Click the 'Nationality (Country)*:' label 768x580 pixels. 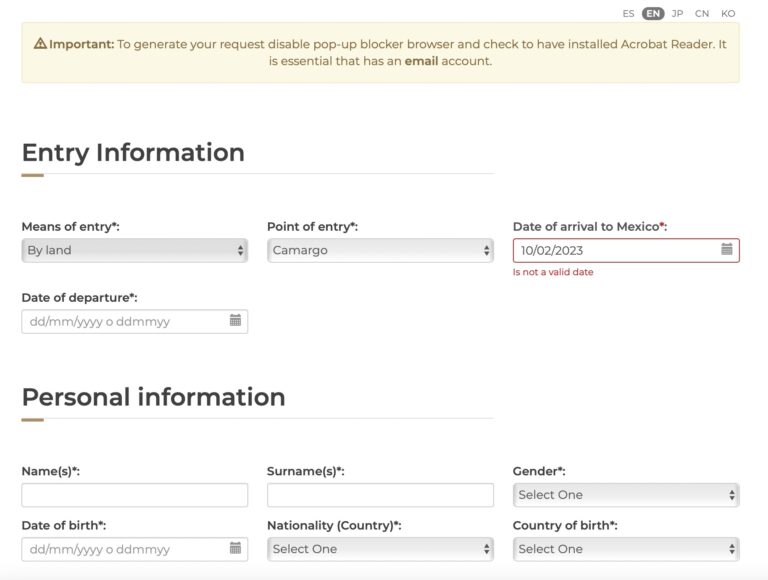click(334, 525)
